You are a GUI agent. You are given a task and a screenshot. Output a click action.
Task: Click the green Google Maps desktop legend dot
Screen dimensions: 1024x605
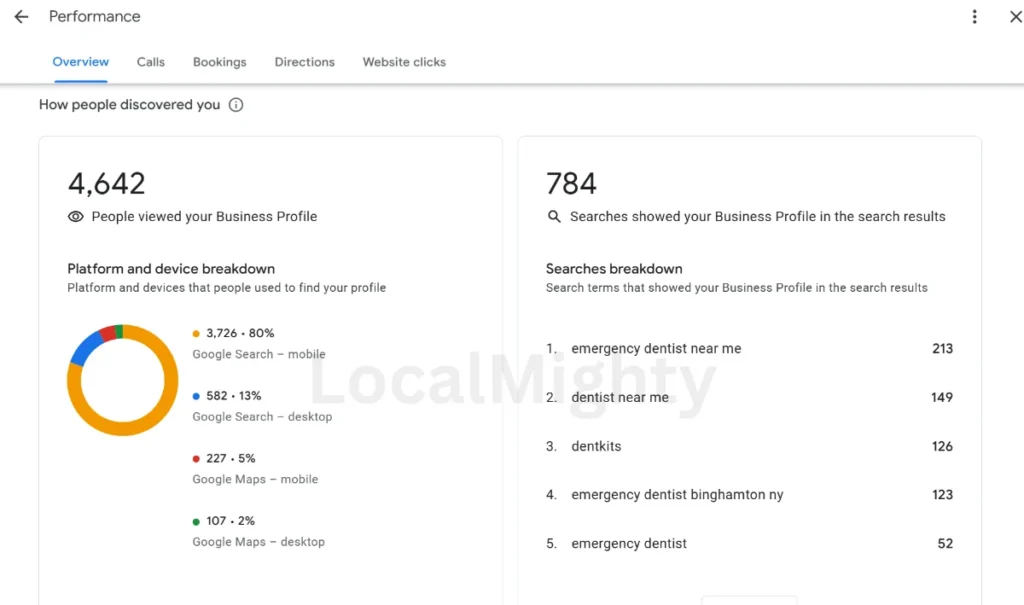click(x=197, y=521)
